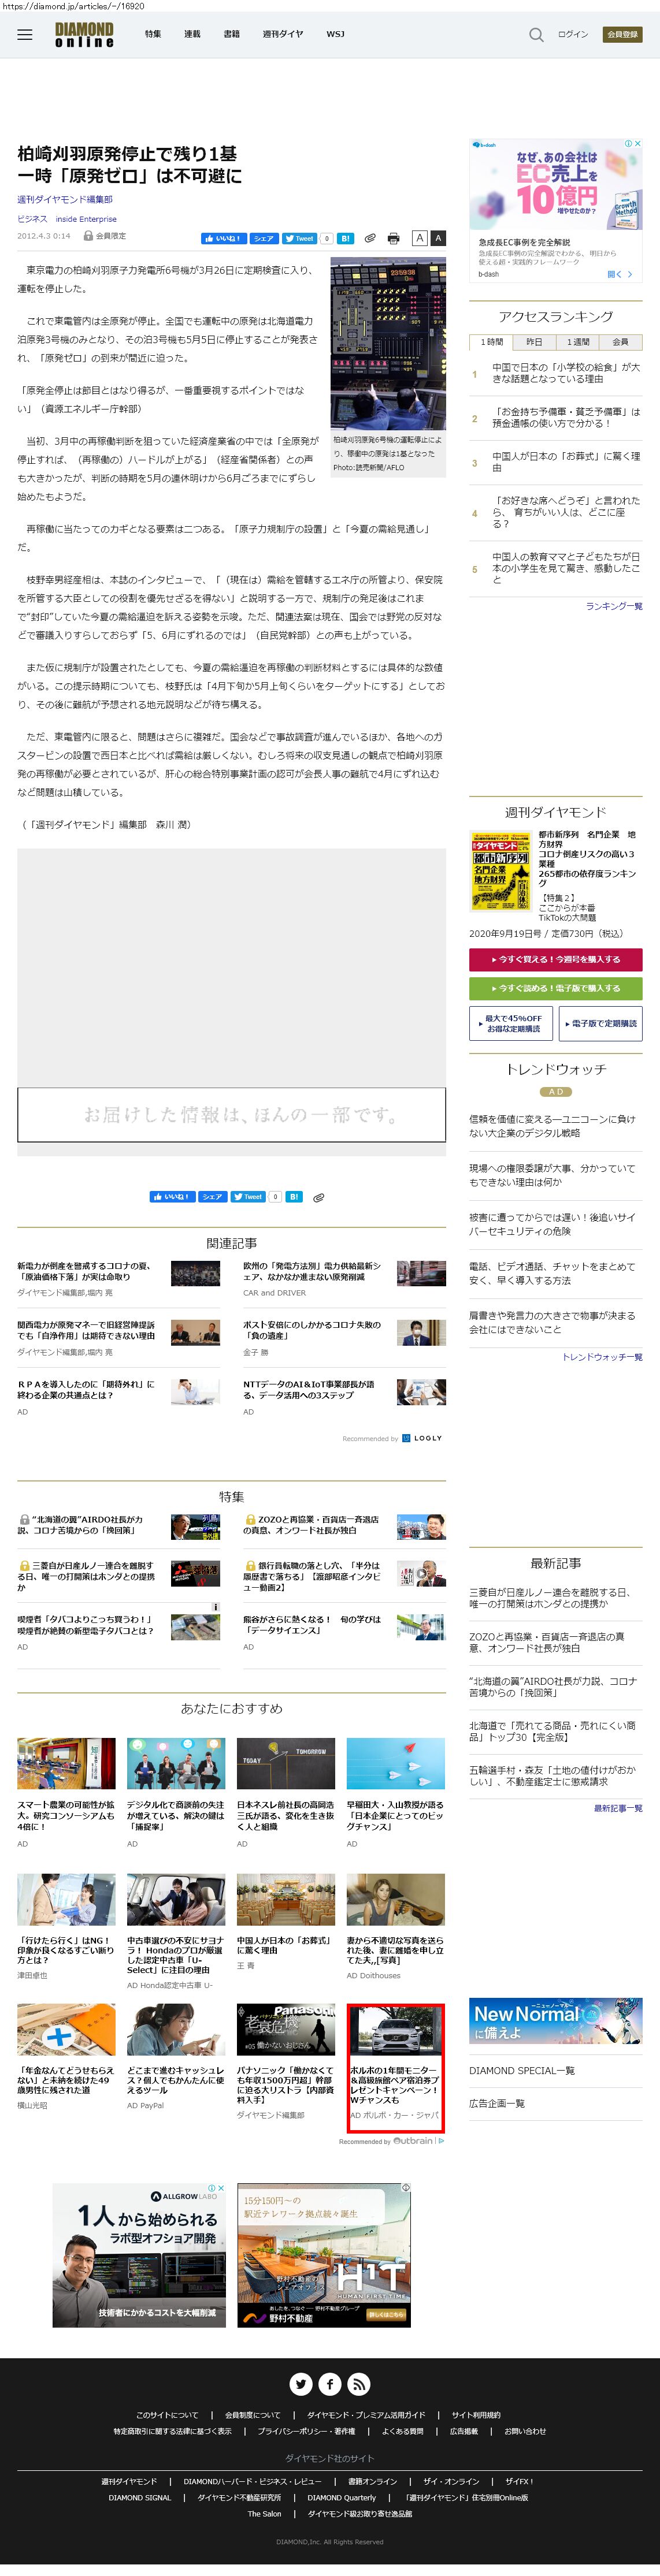Click the Facebook icon in the footer
The width and height of the screenshot is (660, 2576).
click(330, 2383)
